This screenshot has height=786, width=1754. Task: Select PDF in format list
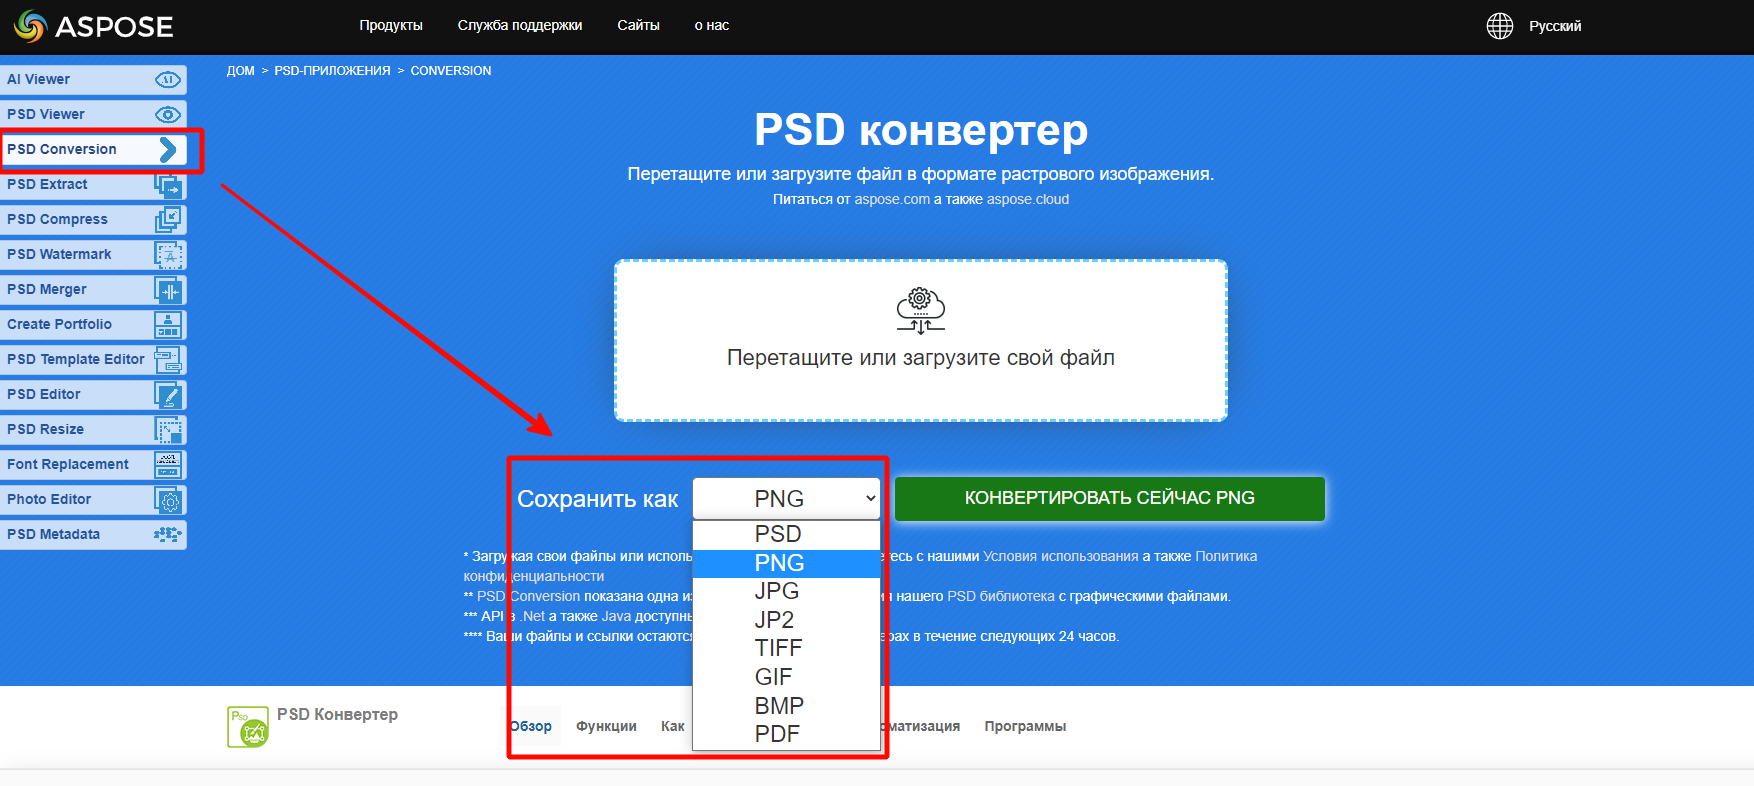(786, 734)
